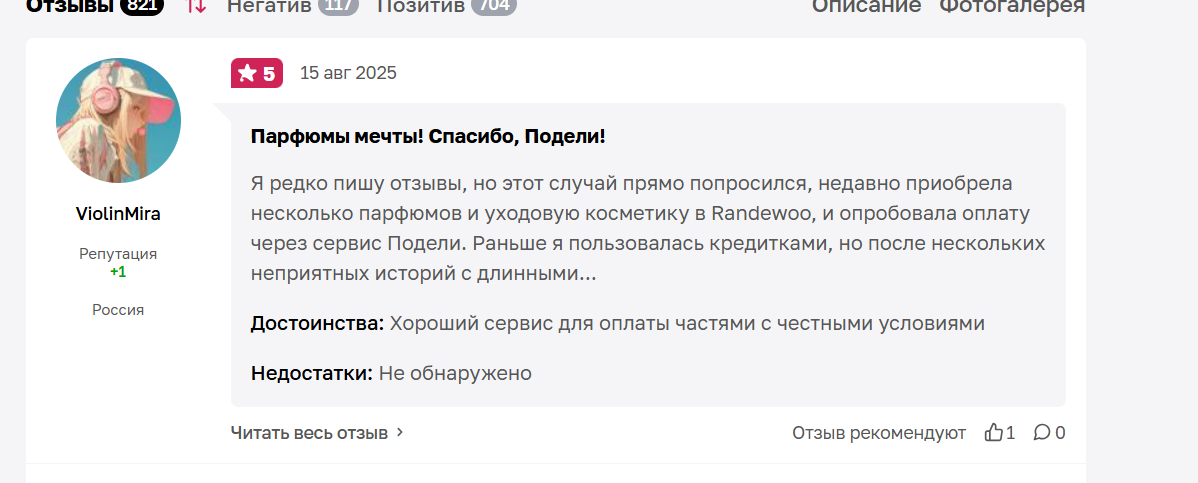Click the 117 negative count badge
This screenshot has height=483, width=1198.
click(x=338, y=6)
